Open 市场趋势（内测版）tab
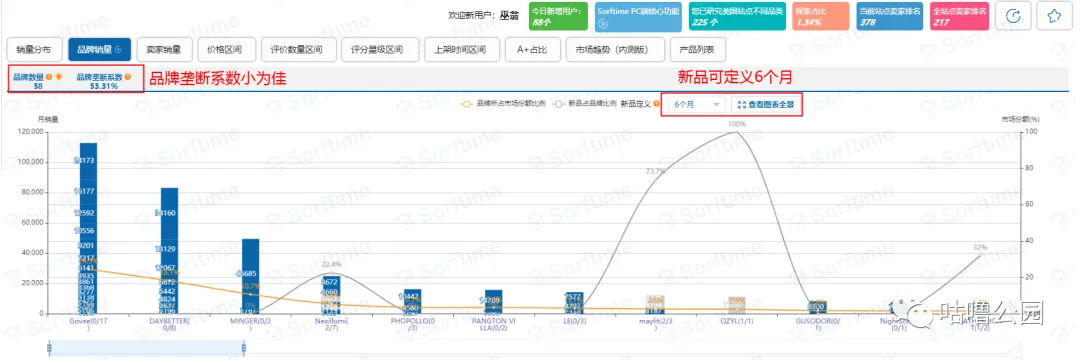Screen dimensions: 1080x360 tap(615, 50)
